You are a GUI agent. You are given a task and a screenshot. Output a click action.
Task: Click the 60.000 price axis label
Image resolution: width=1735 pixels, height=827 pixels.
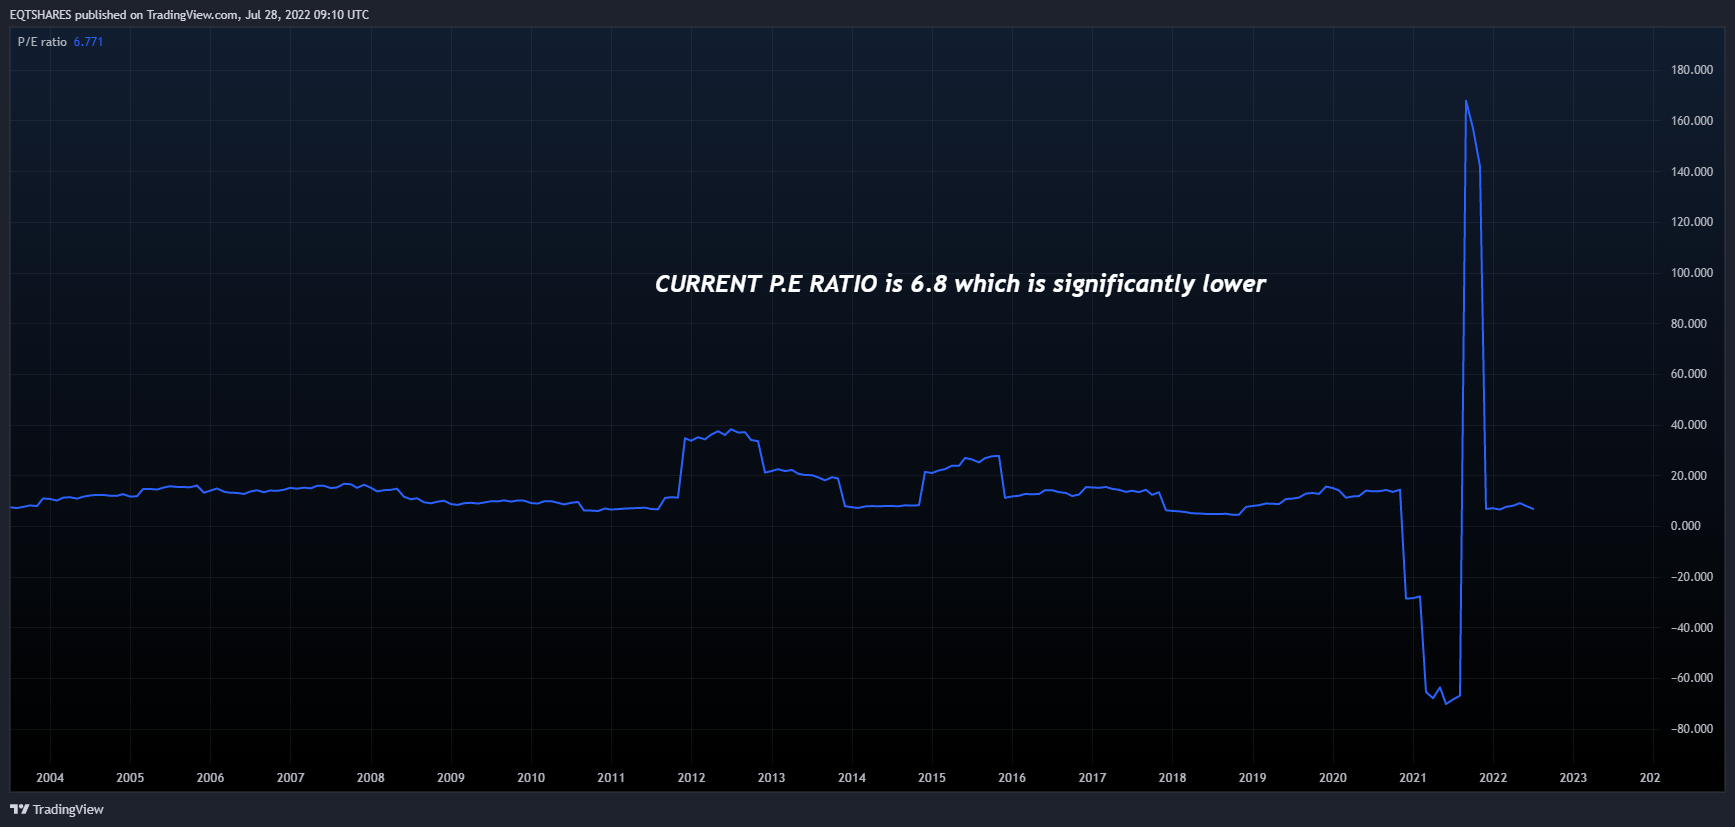click(1689, 374)
